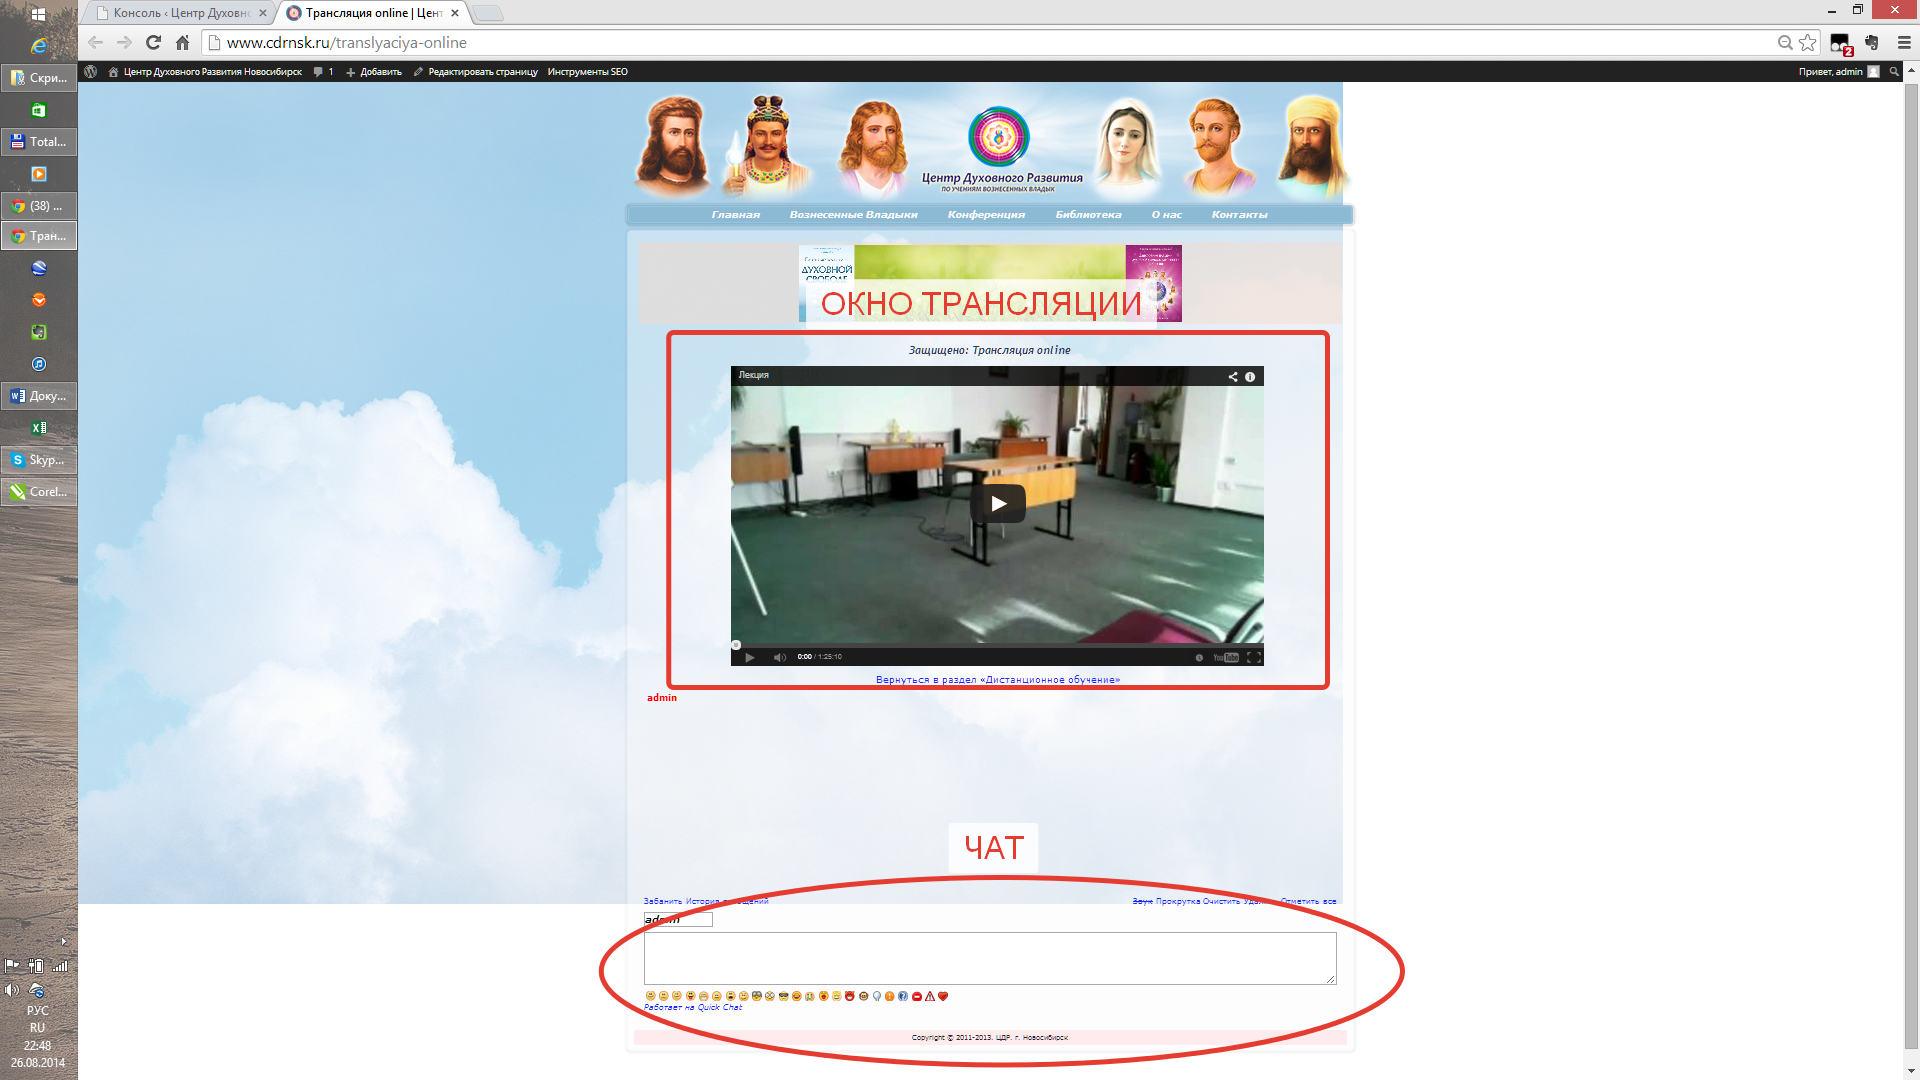1920x1080 pixels.
Task: Click Добавить in the WordPress admin bar
Action: (x=374, y=71)
